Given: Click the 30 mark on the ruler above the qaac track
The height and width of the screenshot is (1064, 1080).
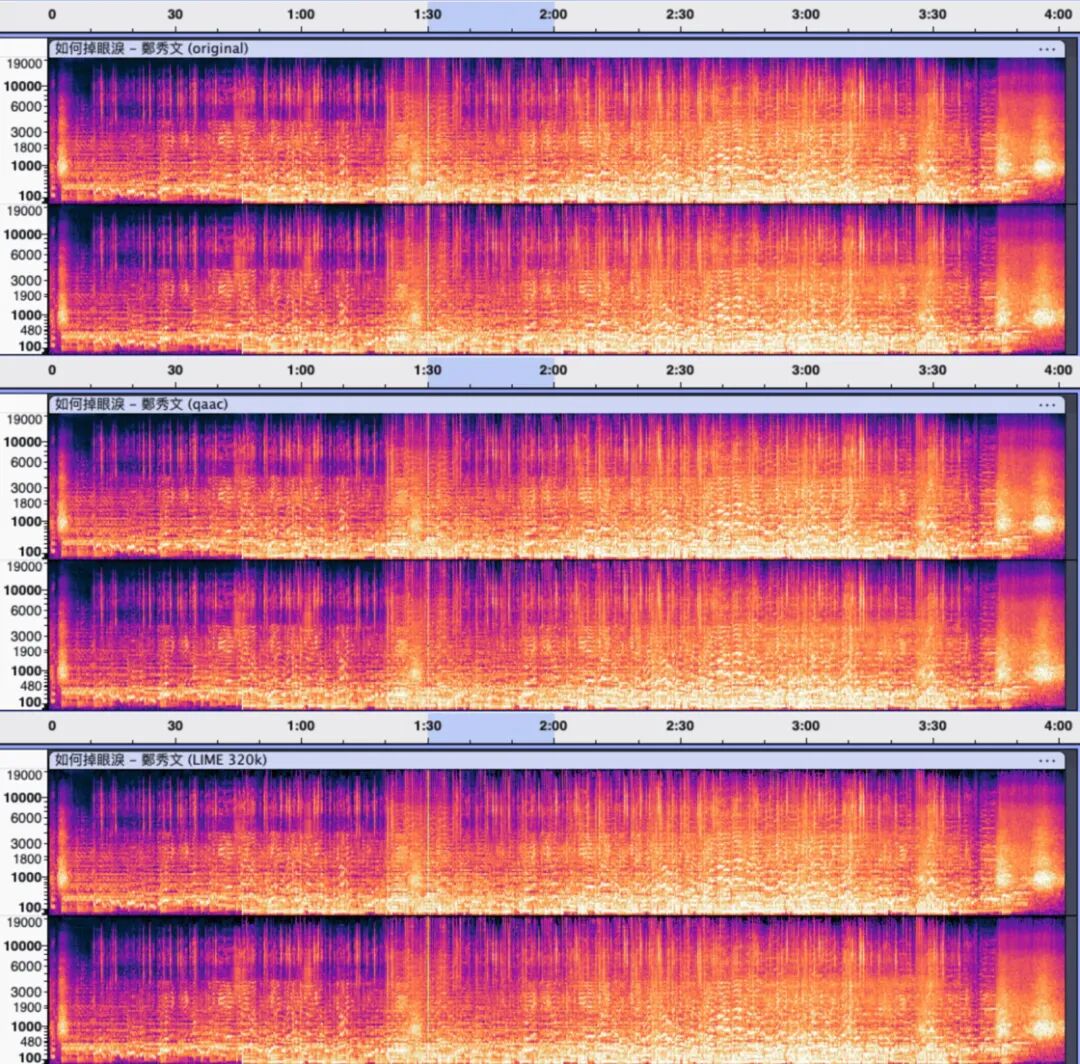Looking at the screenshot, I should click(175, 370).
